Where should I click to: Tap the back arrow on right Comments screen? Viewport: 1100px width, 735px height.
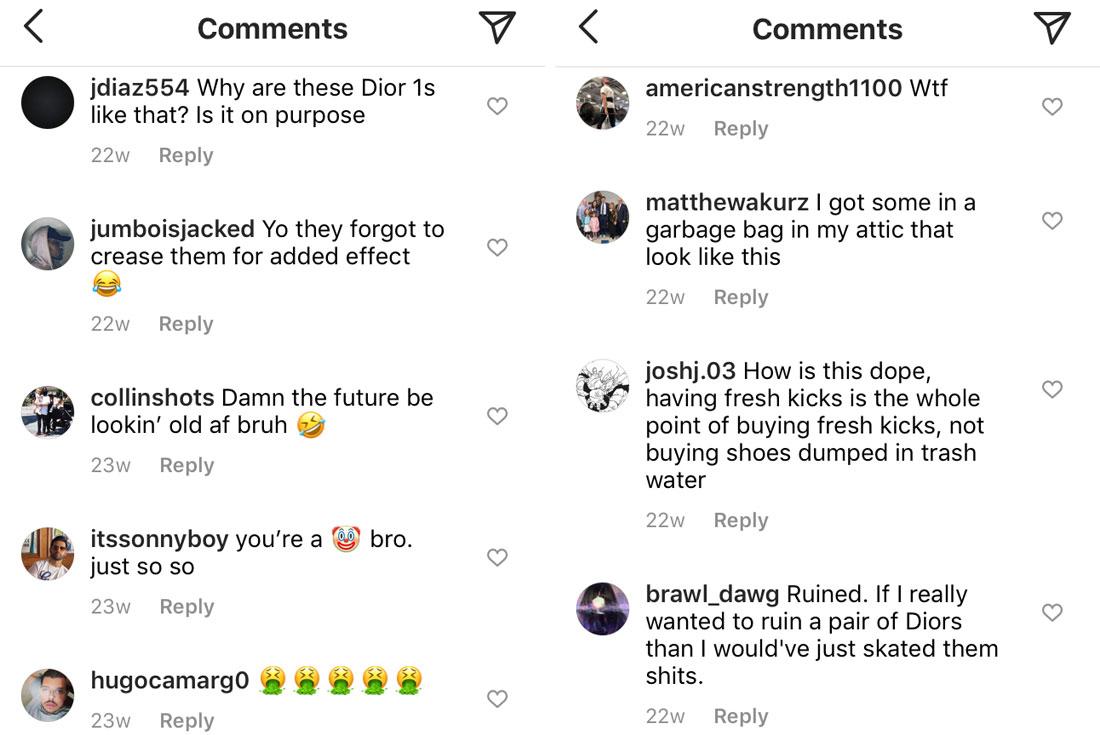tap(588, 28)
